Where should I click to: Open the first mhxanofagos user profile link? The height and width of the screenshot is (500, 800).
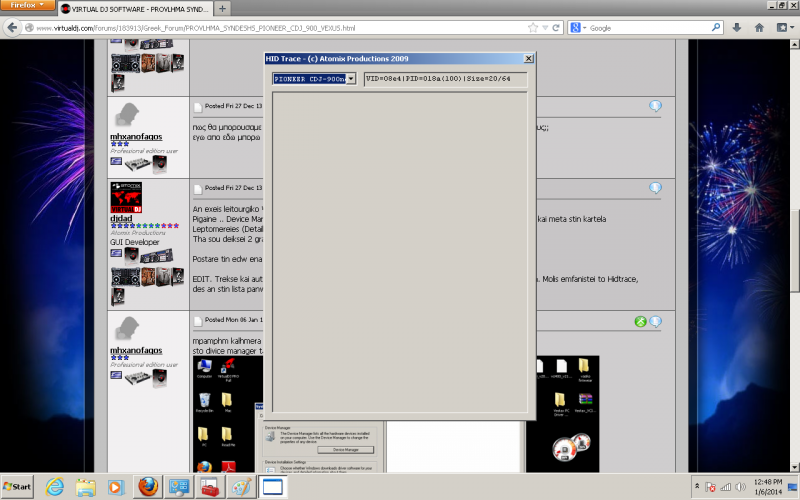(x=136, y=136)
